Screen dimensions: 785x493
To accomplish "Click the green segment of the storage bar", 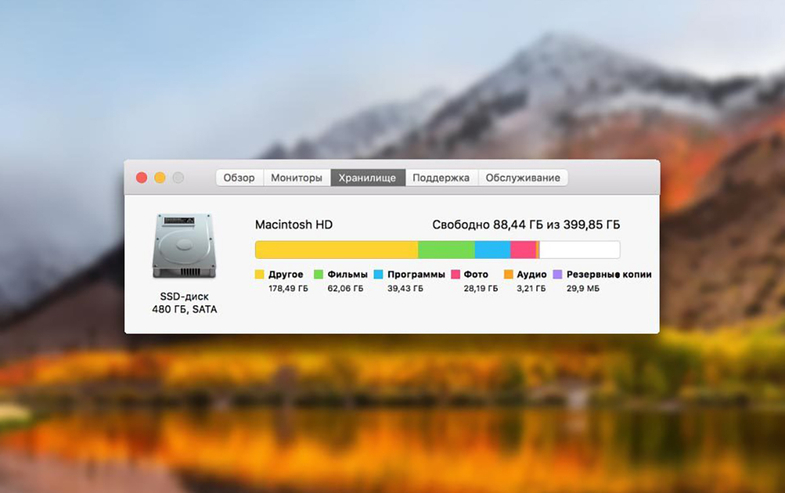I will tap(446, 250).
